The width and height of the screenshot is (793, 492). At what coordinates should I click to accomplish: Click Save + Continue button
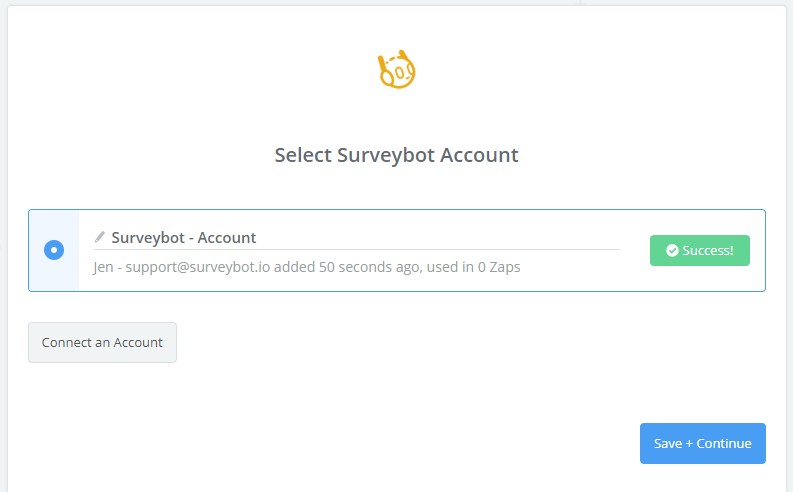pos(702,443)
